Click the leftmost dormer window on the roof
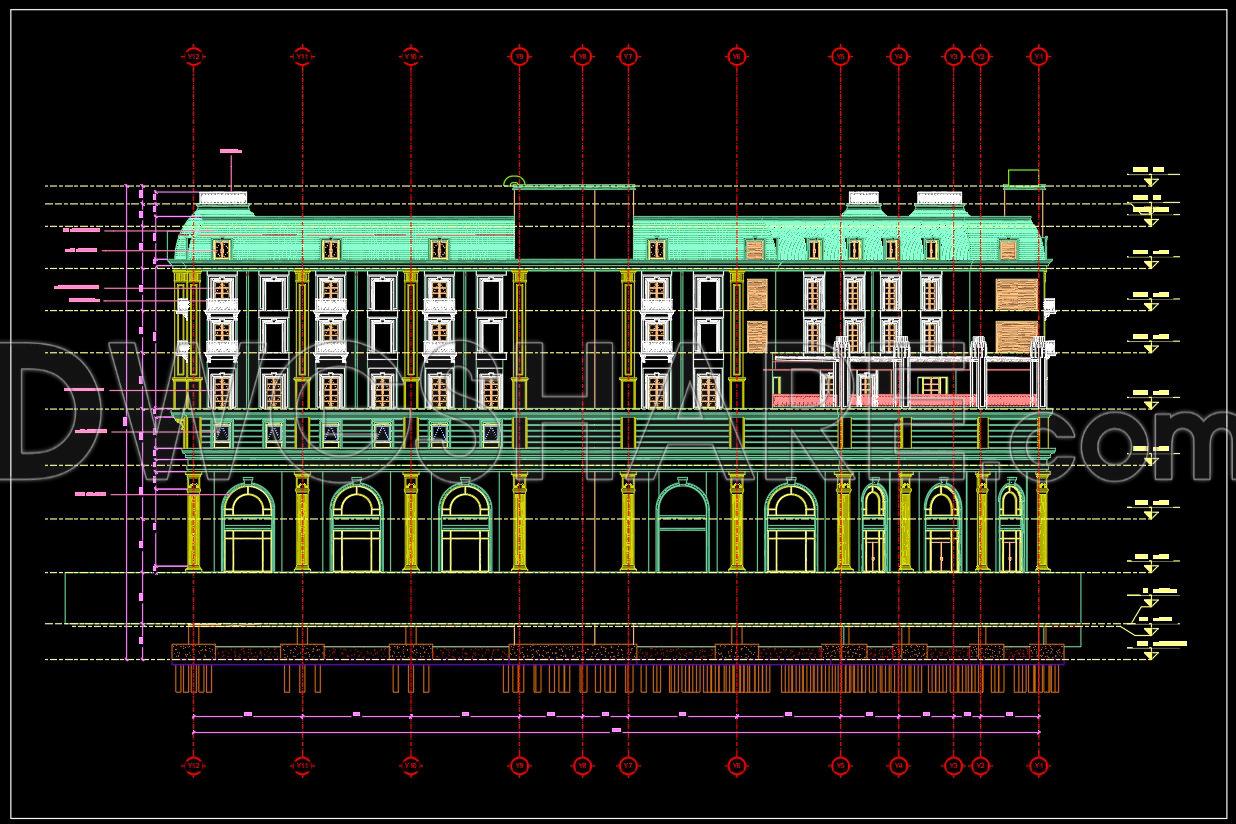Viewport: 1236px width, 824px height. (x=222, y=248)
